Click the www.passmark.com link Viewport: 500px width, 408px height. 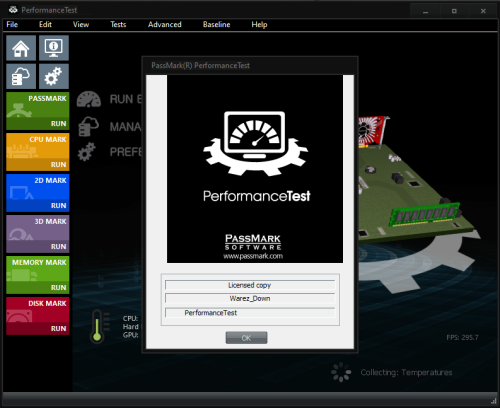click(x=253, y=256)
